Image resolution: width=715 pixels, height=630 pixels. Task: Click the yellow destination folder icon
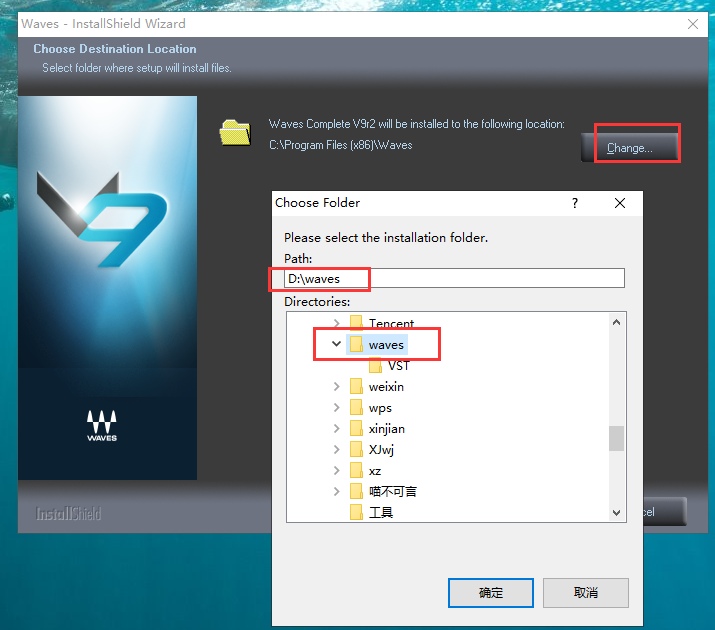click(x=236, y=132)
